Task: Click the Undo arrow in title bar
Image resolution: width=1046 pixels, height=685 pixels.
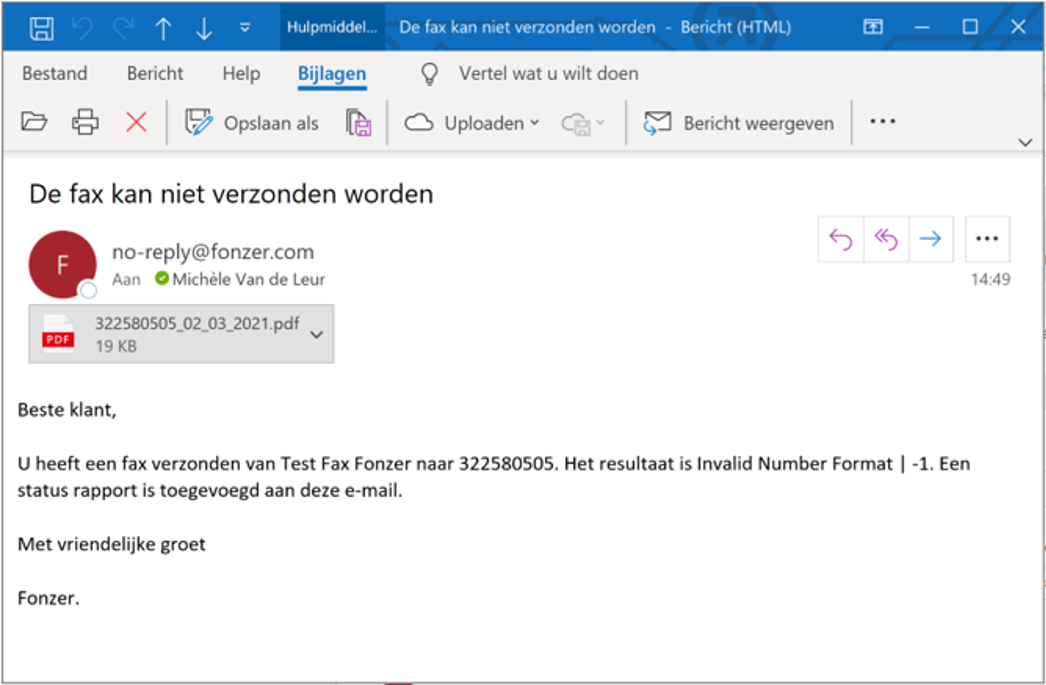Action: (x=83, y=28)
